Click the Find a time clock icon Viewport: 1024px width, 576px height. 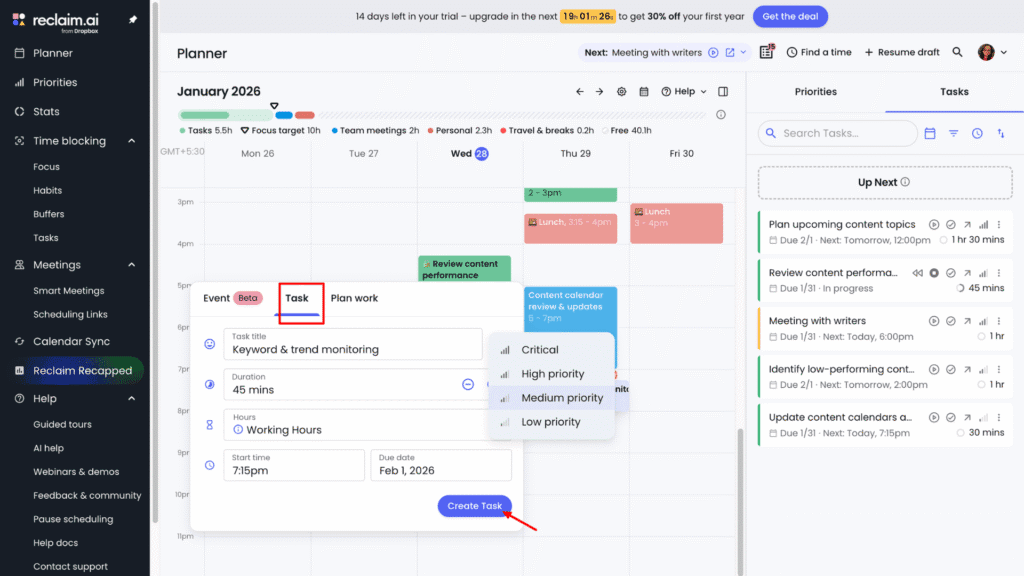792,52
